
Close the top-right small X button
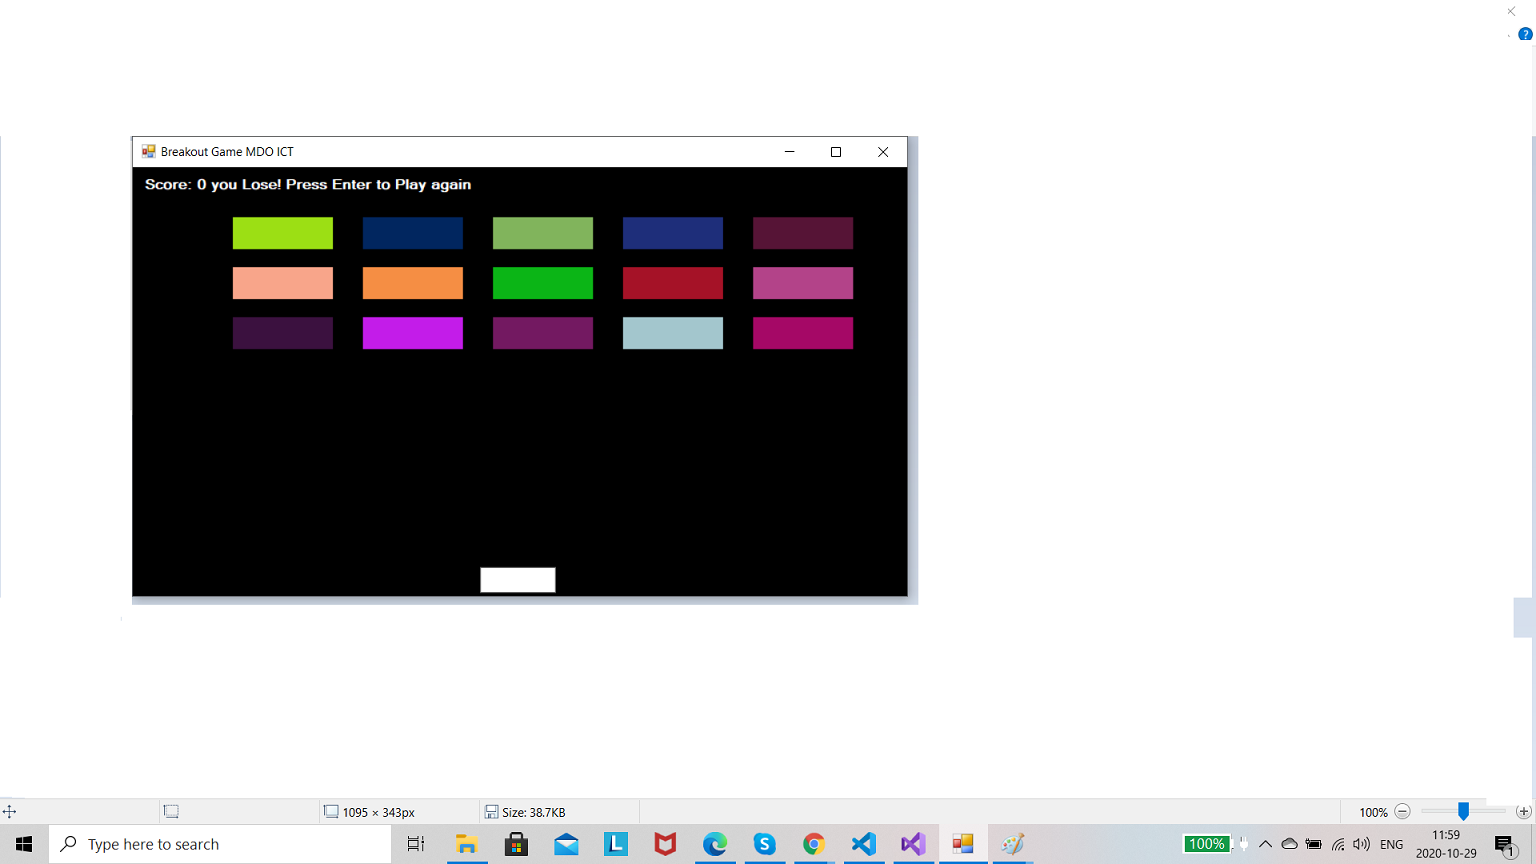[x=1511, y=11]
